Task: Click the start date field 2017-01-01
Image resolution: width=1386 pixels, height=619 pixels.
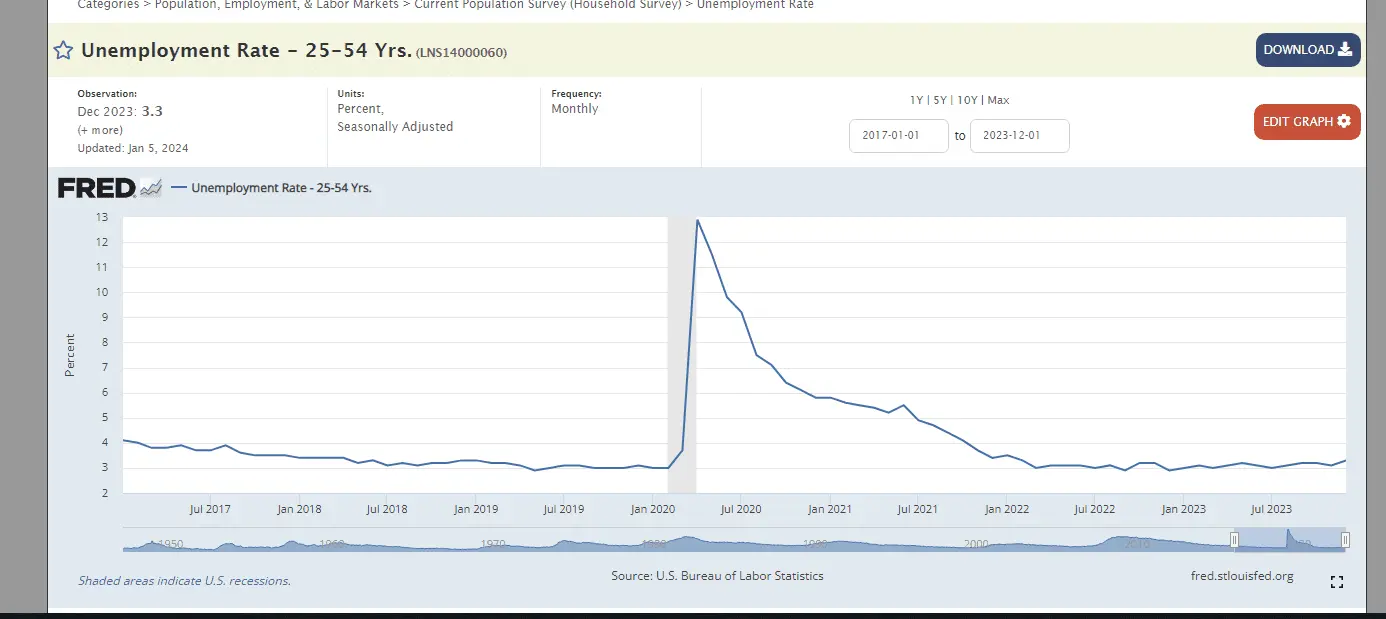Action: point(898,136)
